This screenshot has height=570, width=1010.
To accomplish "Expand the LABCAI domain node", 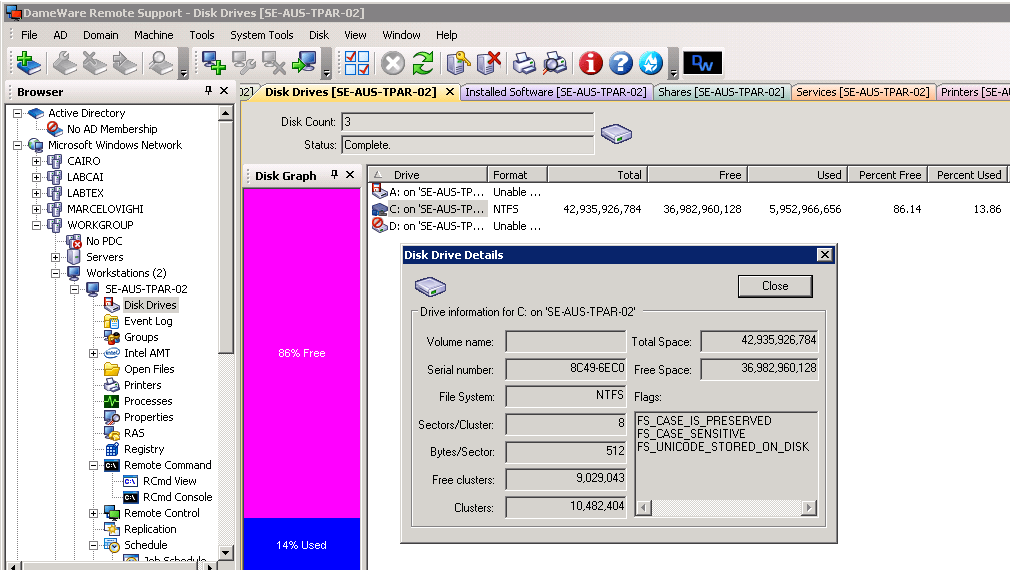I will [37, 177].
